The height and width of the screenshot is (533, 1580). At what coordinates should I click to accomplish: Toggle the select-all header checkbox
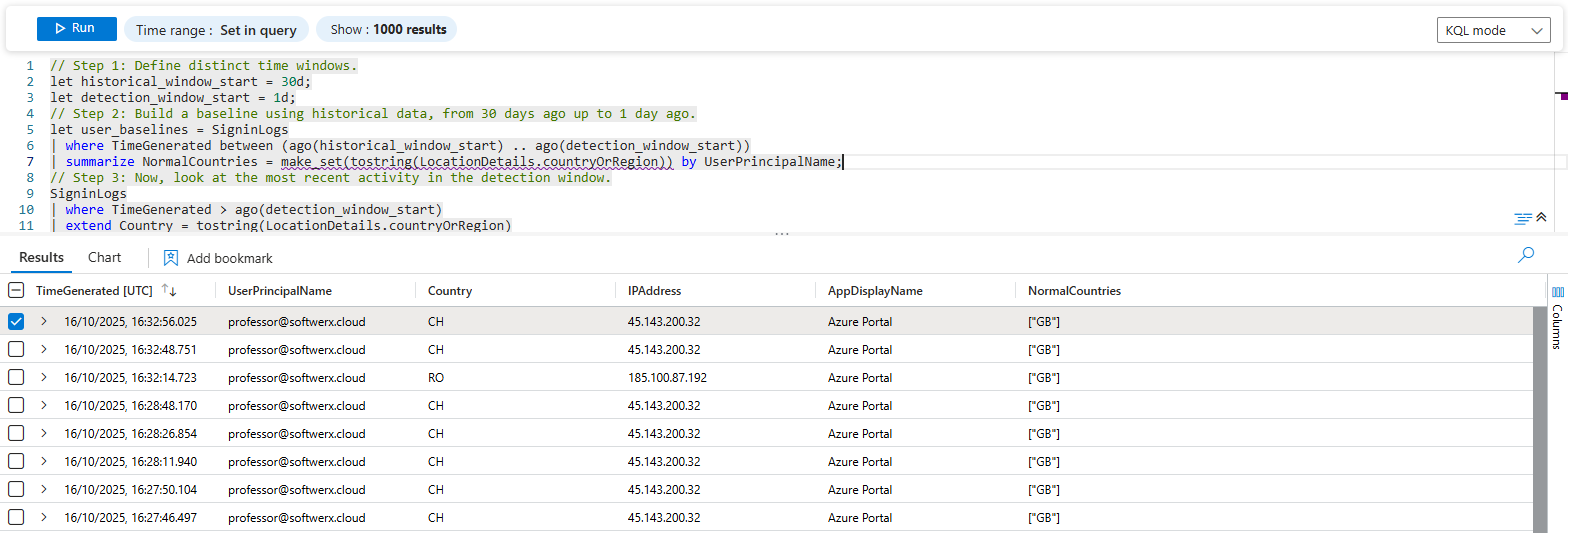pyautogui.click(x=16, y=291)
